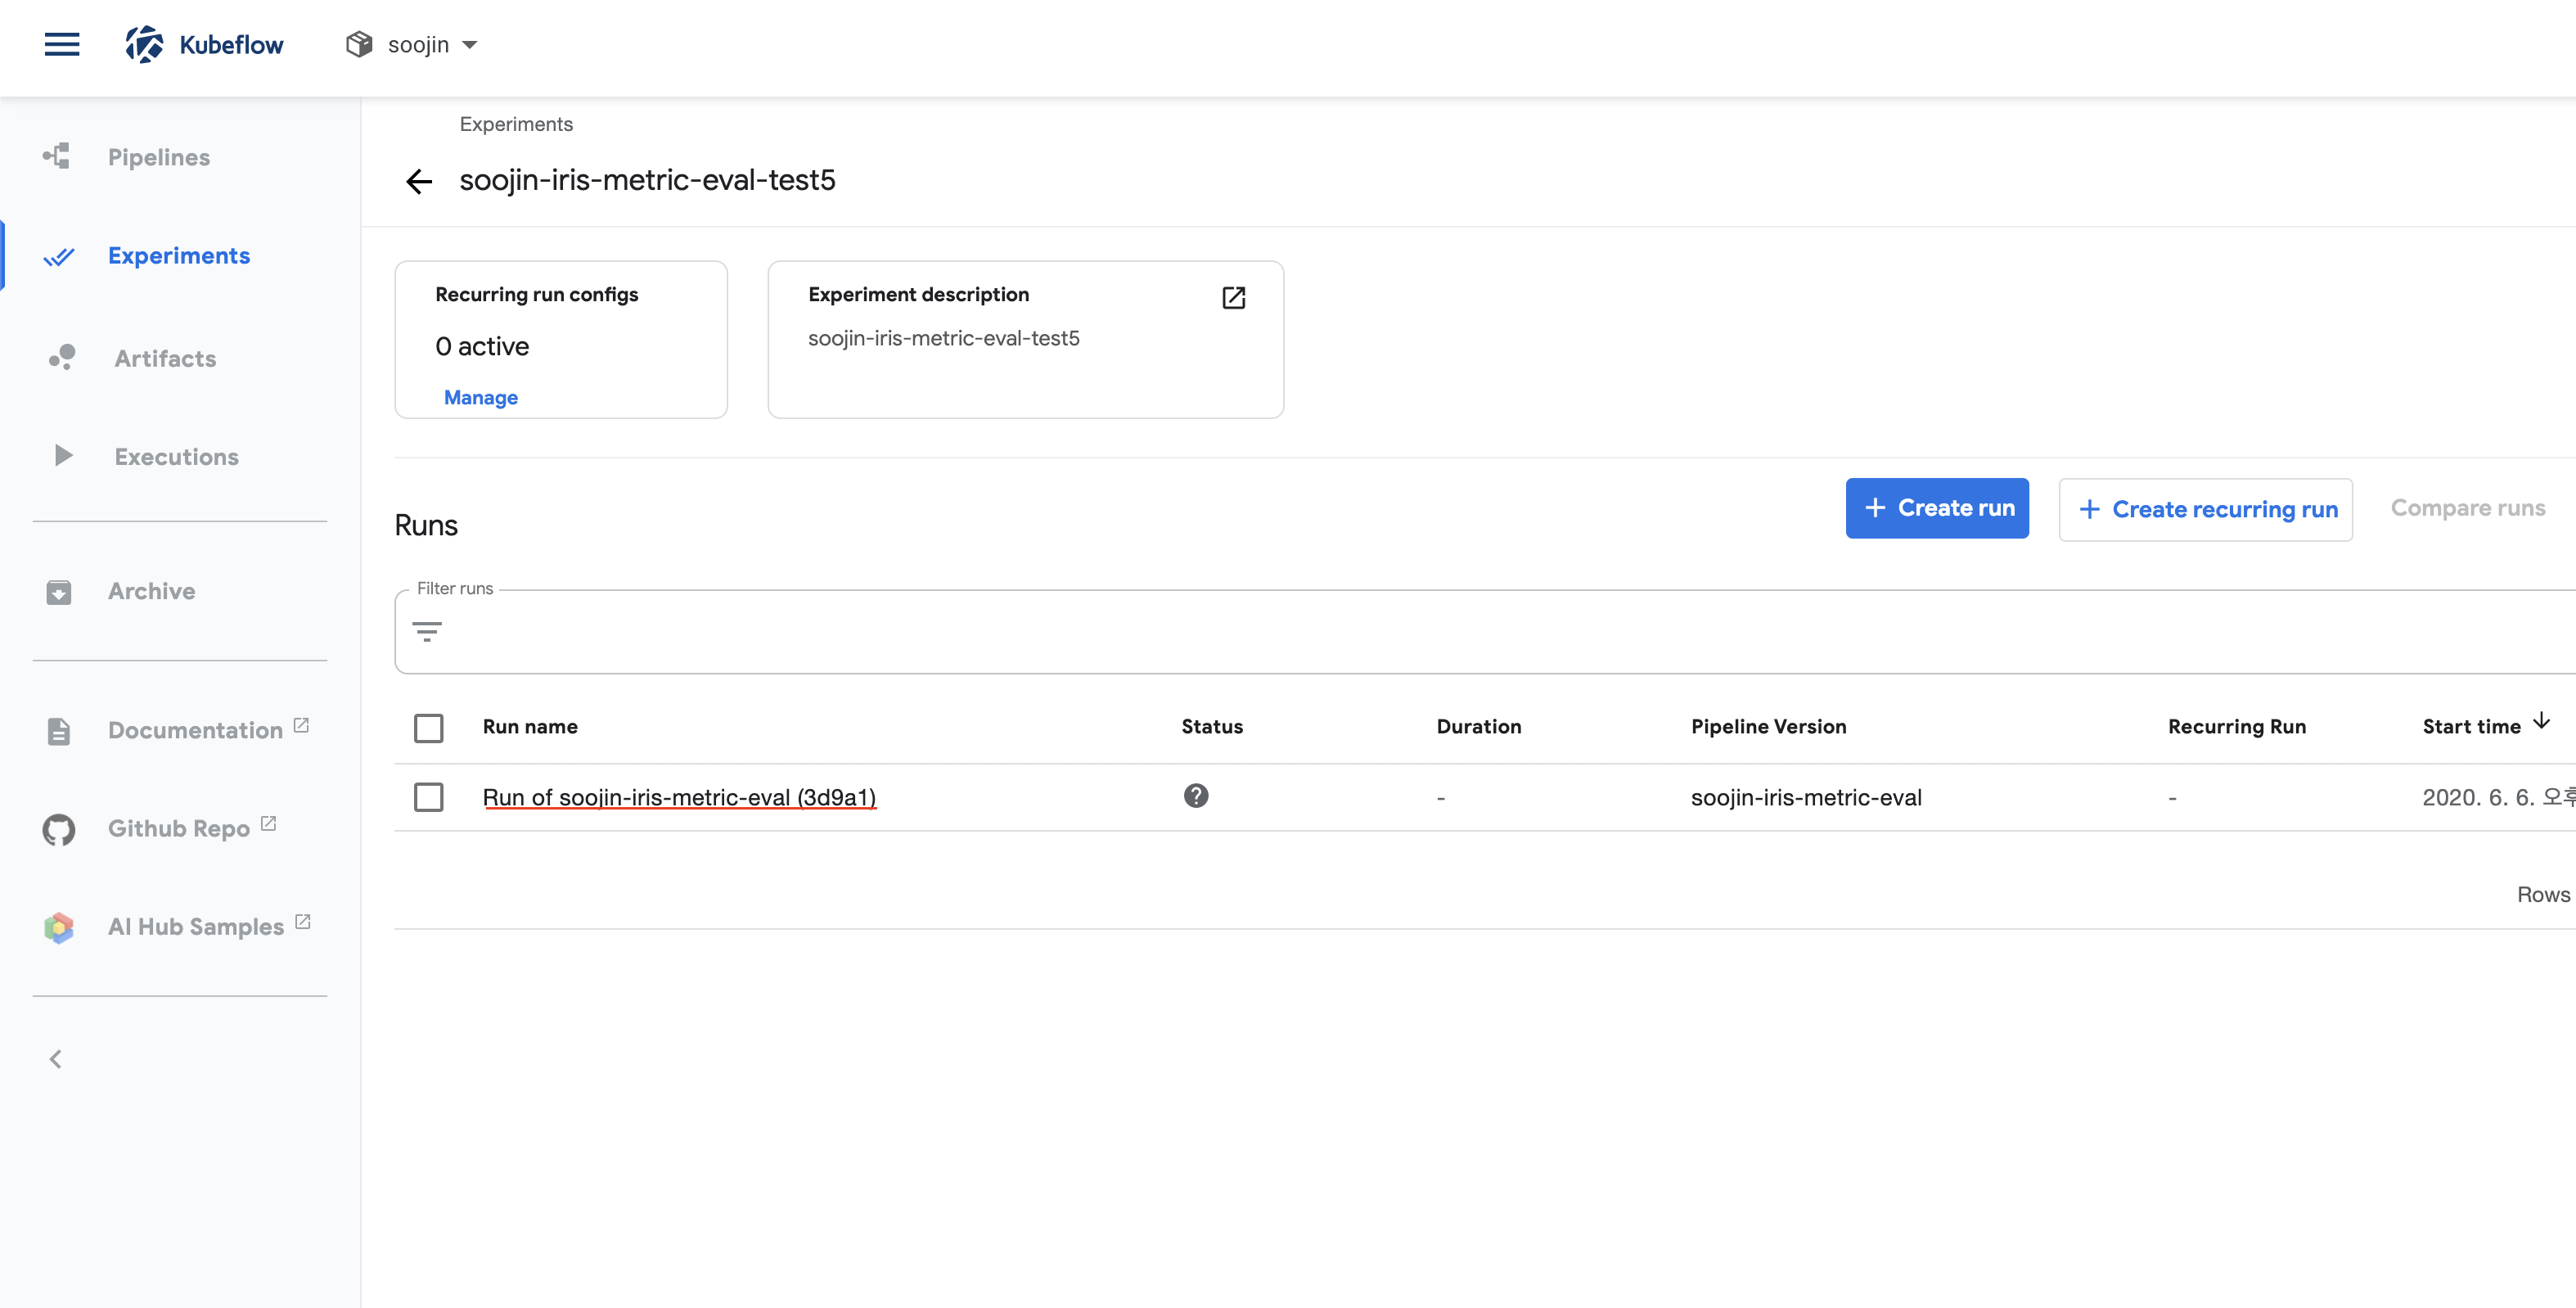Click the unknown status question mark icon
This screenshot has height=1308, width=2576.
[x=1195, y=796]
